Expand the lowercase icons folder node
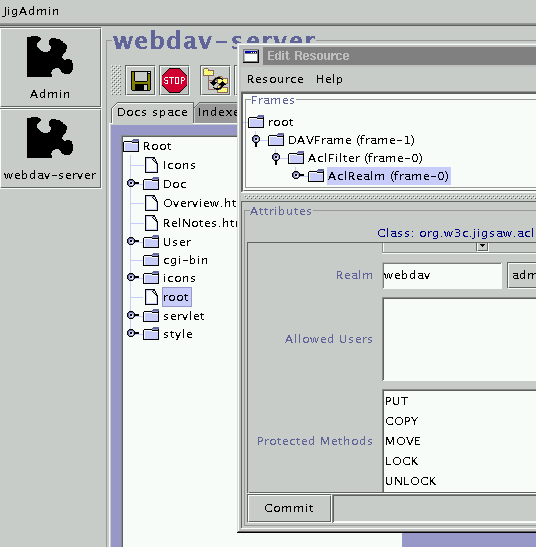 click(132, 277)
